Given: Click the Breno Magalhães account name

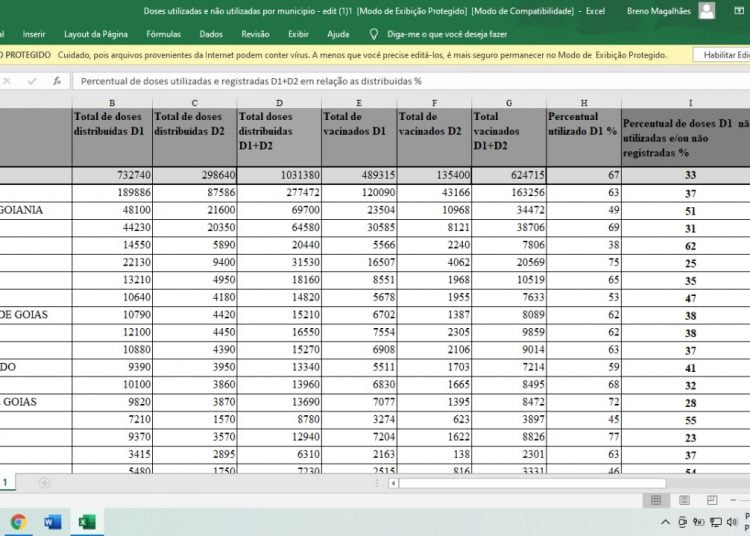Looking at the screenshot, I should tap(659, 11).
